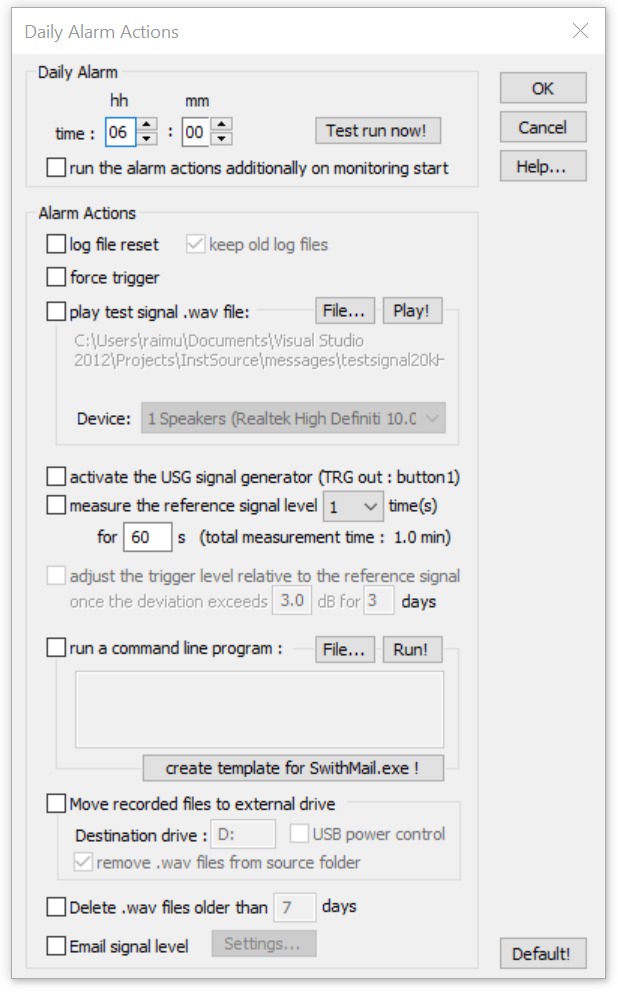
Task: Enable play test signal .wav file
Action: [56, 311]
